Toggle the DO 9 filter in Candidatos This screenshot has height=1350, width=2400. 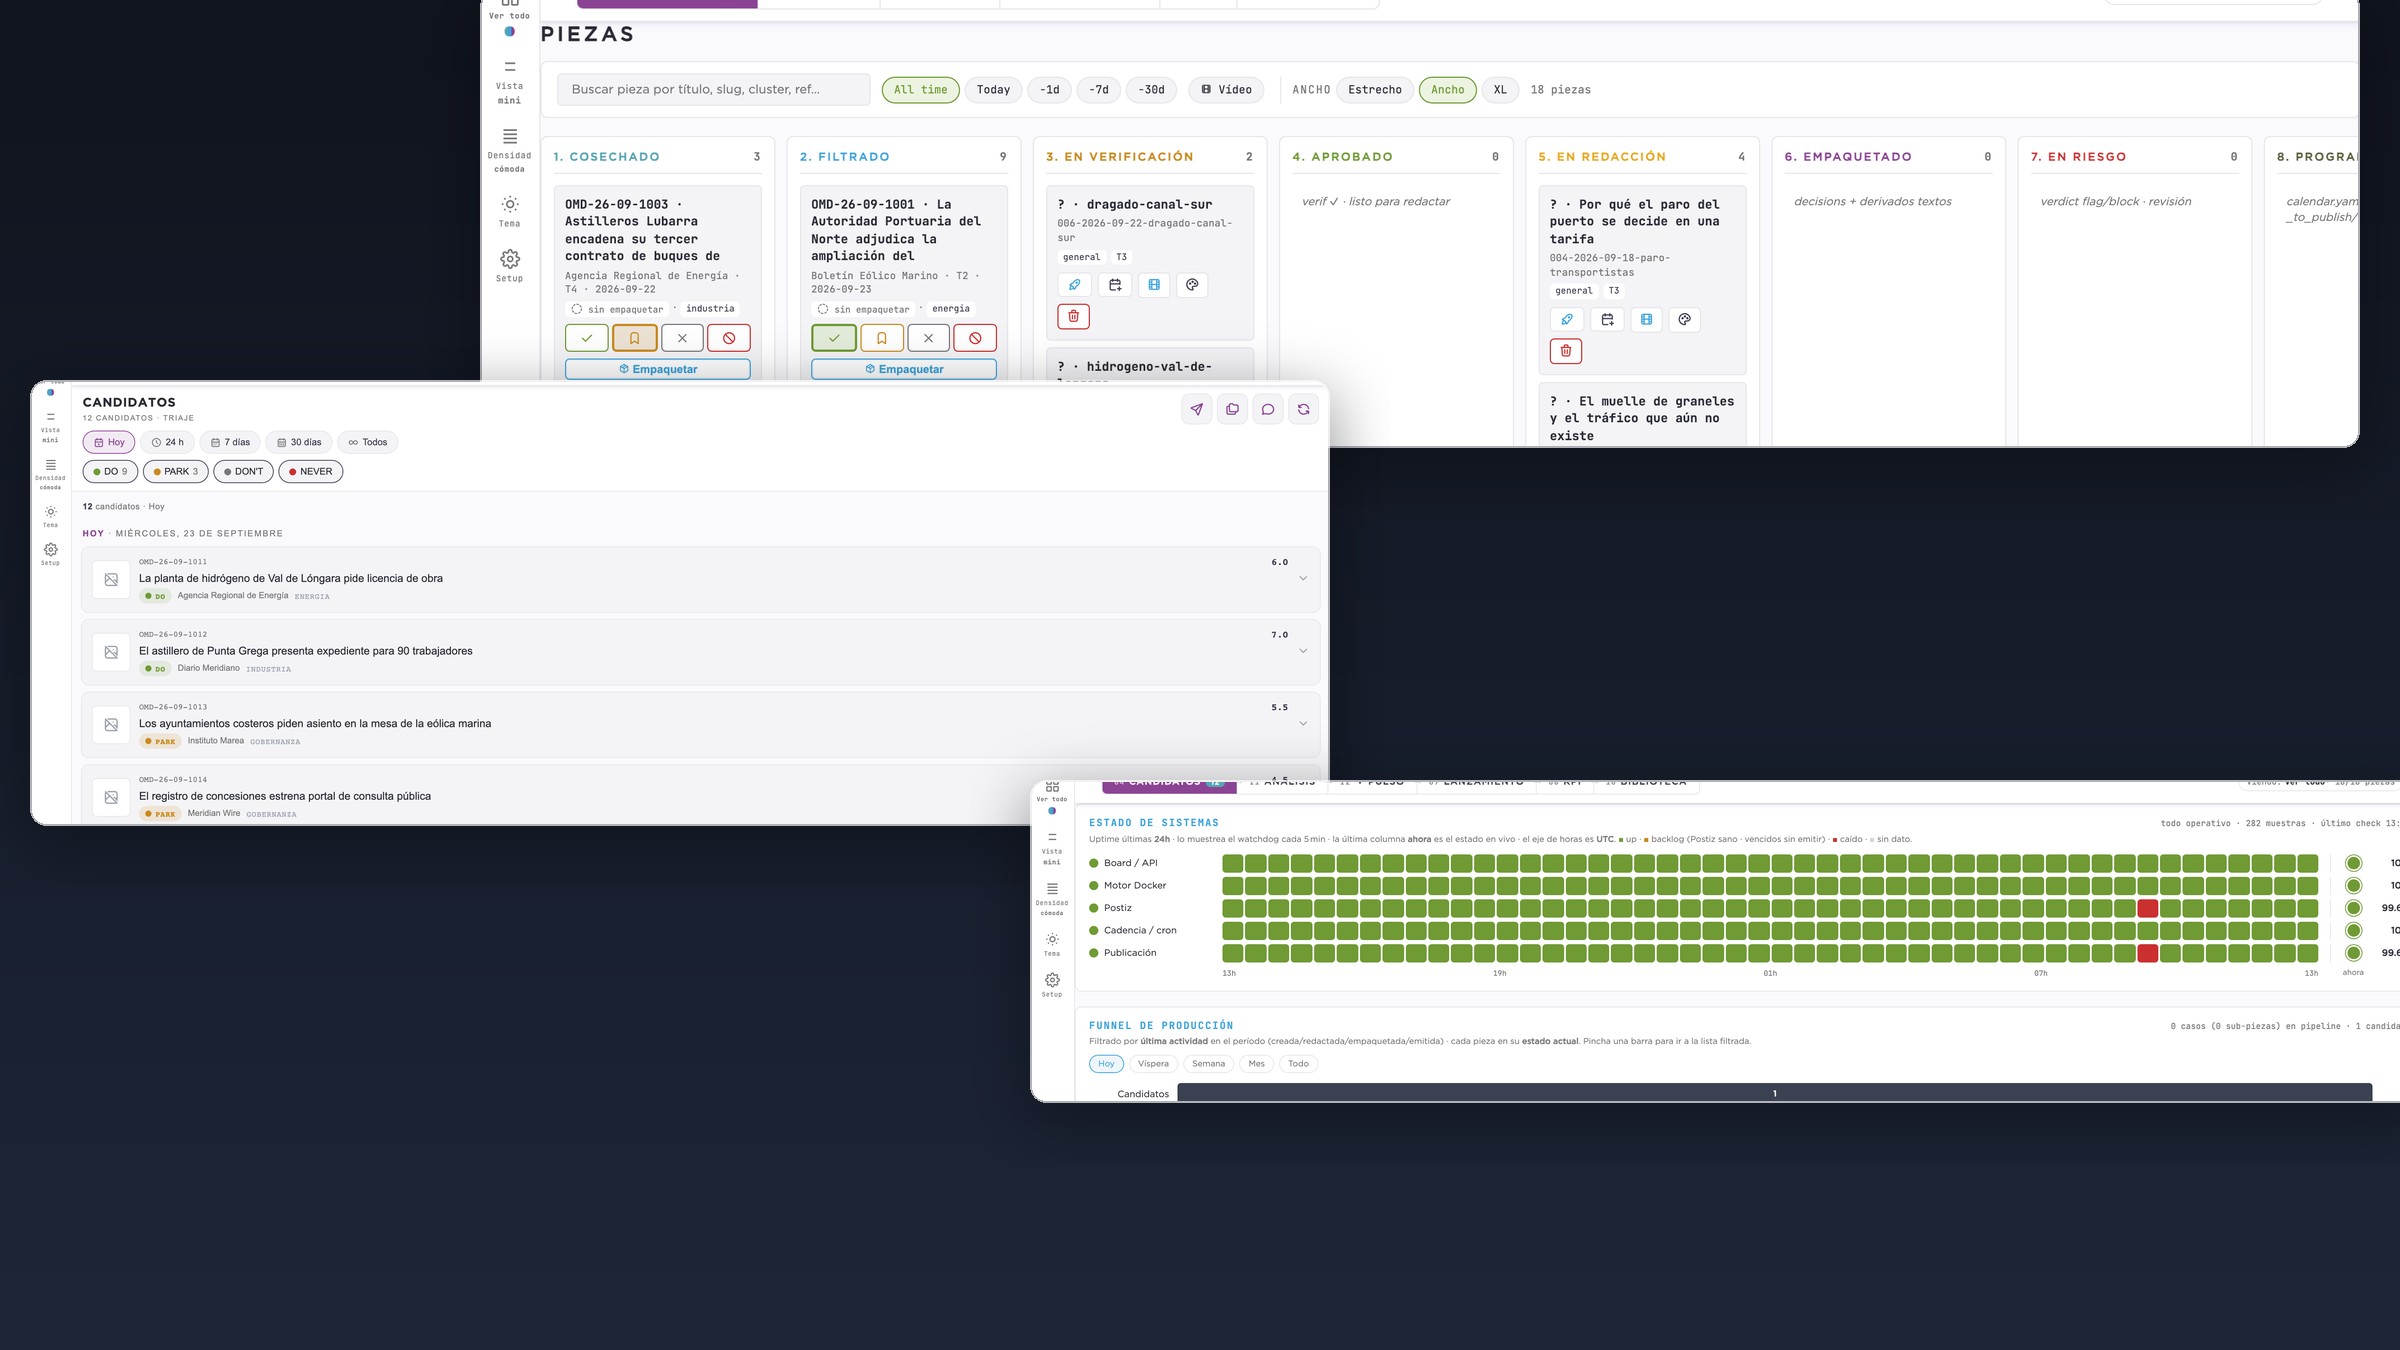point(110,472)
